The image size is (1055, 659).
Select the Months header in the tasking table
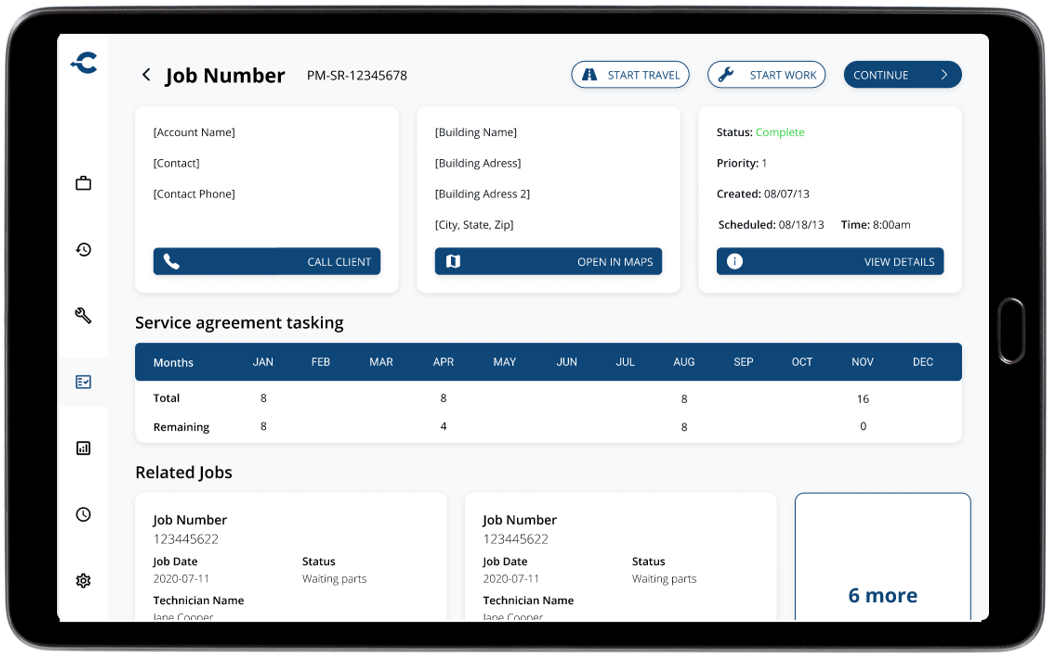[x=173, y=362]
